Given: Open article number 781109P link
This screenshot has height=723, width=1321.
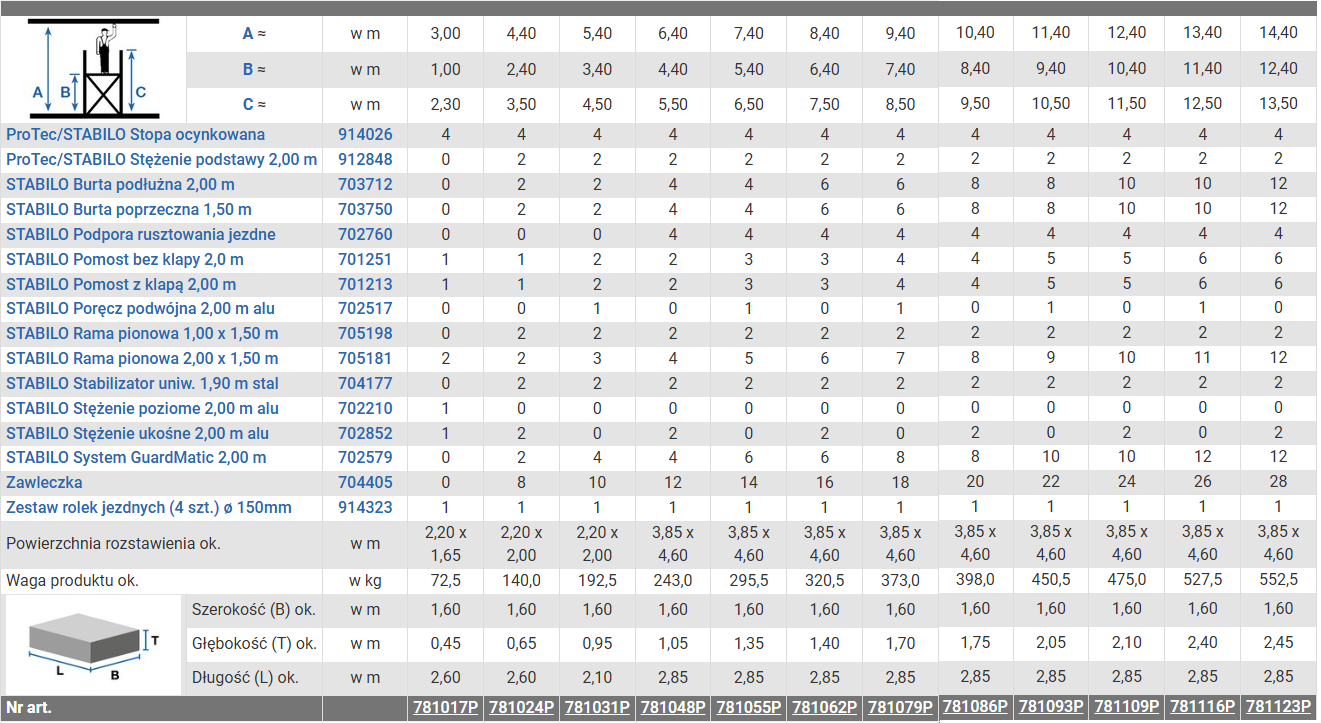Looking at the screenshot, I should coord(1127,707).
